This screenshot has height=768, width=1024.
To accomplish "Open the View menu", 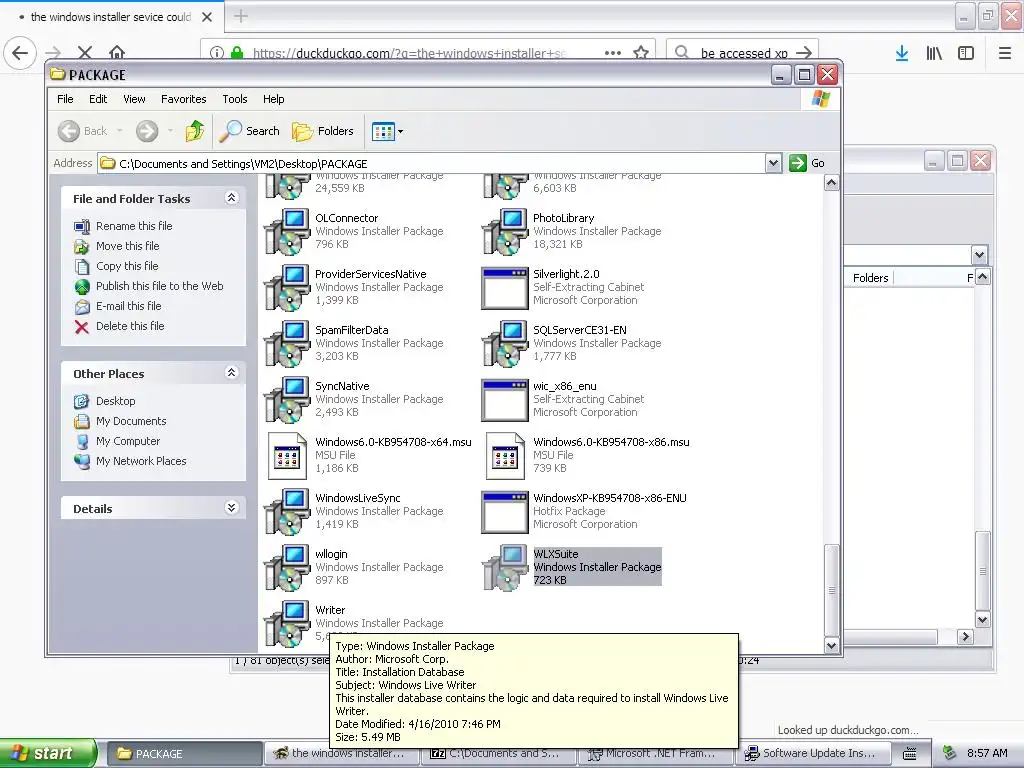I will [x=134, y=99].
